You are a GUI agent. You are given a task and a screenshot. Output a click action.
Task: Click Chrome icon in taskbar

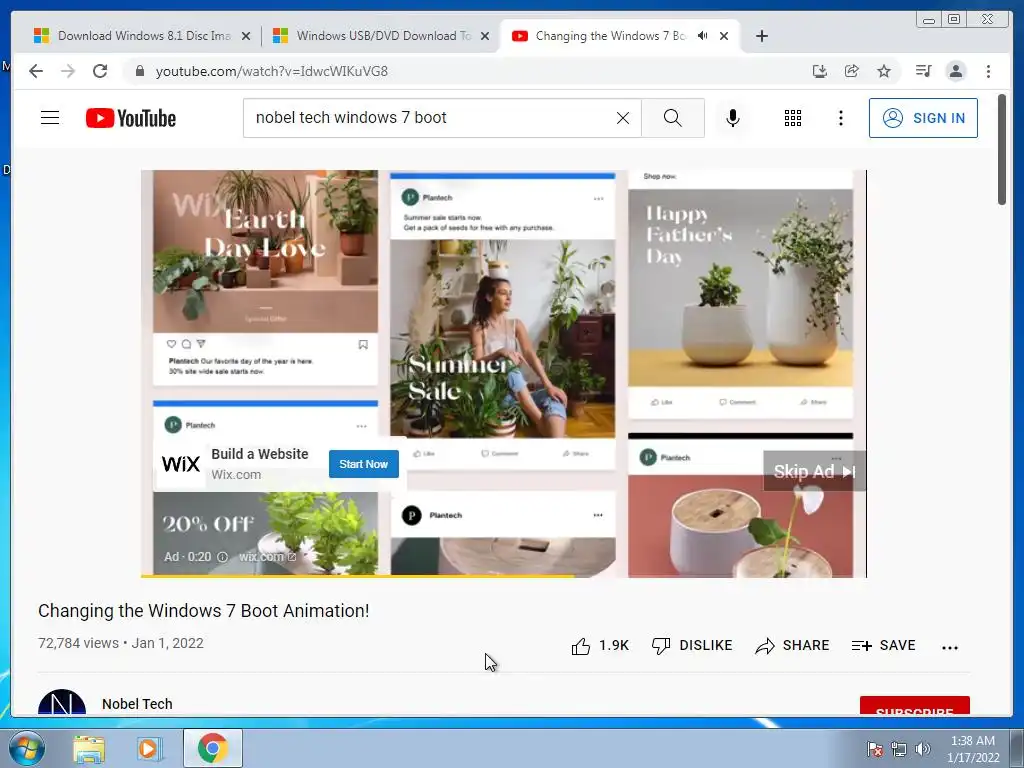[x=212, y=748]
